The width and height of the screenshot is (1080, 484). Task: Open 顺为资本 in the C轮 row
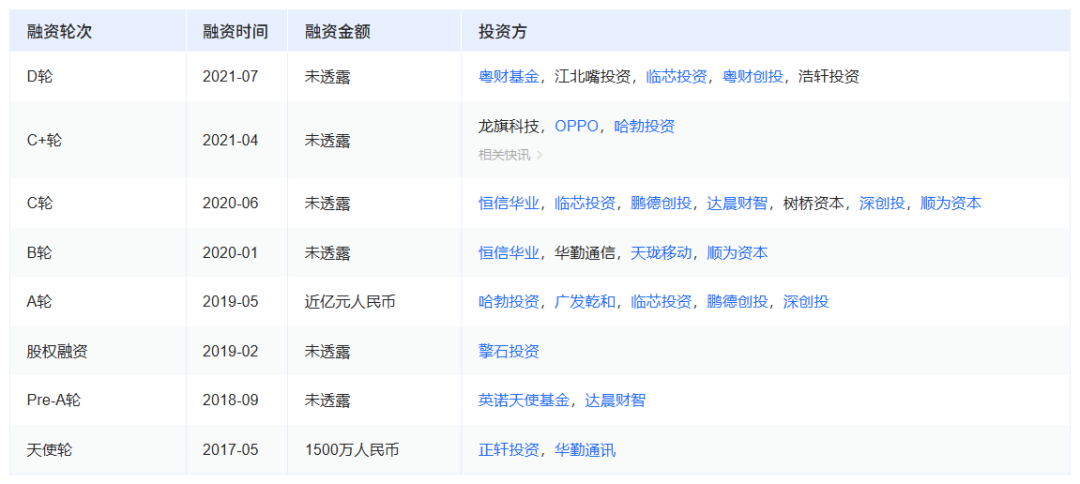click(951, 203)
